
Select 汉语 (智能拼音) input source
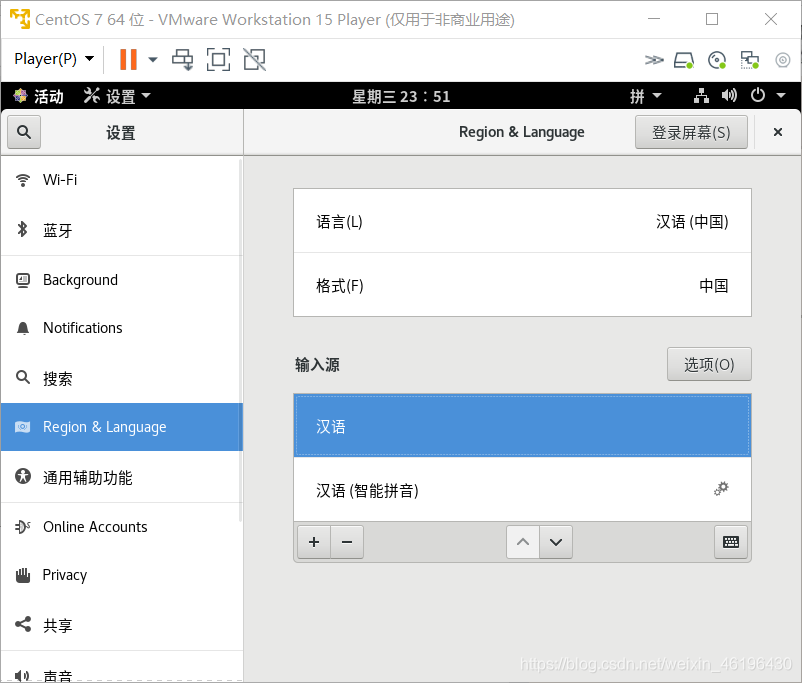[x=522, y=490]
